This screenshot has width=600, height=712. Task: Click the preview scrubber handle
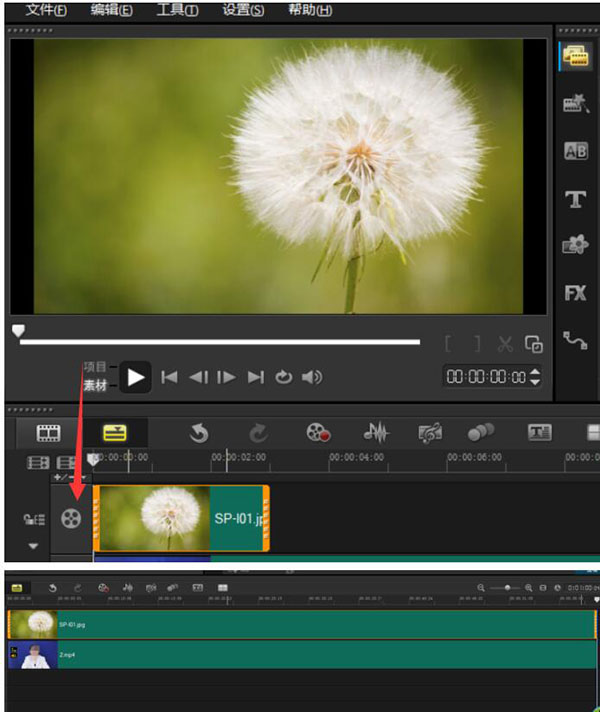pos(17,330)
